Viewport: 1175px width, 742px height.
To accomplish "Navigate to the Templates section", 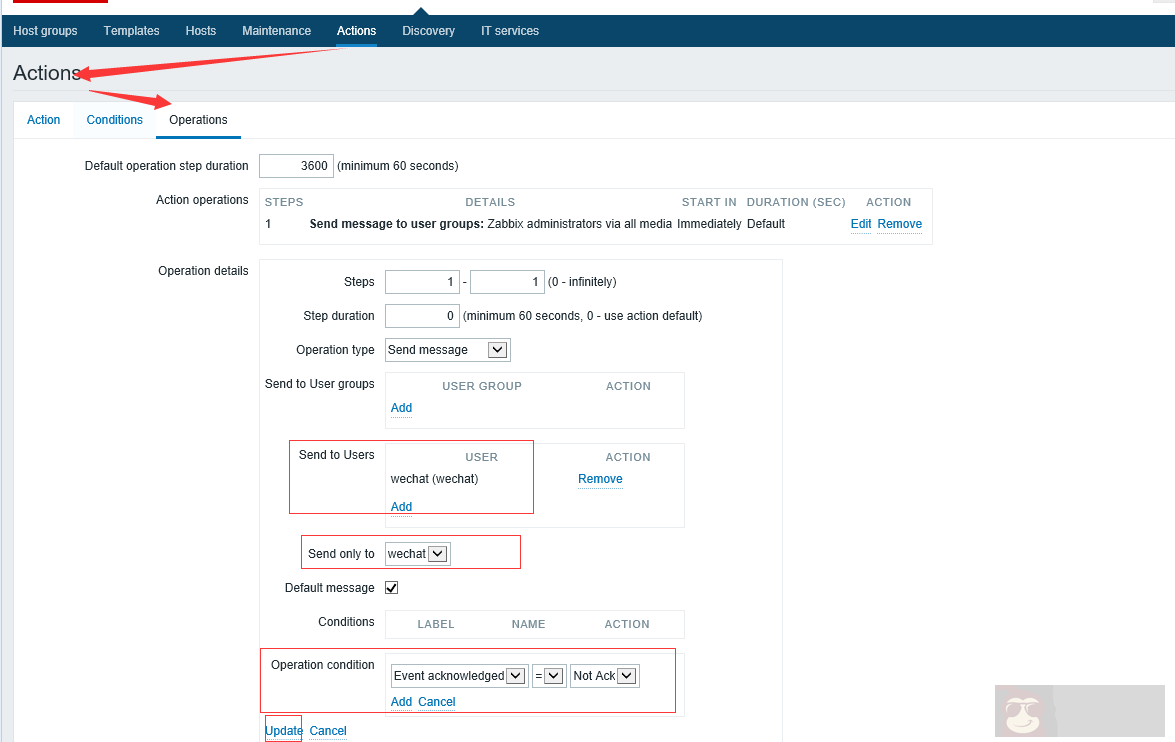I will click(131, 30).
